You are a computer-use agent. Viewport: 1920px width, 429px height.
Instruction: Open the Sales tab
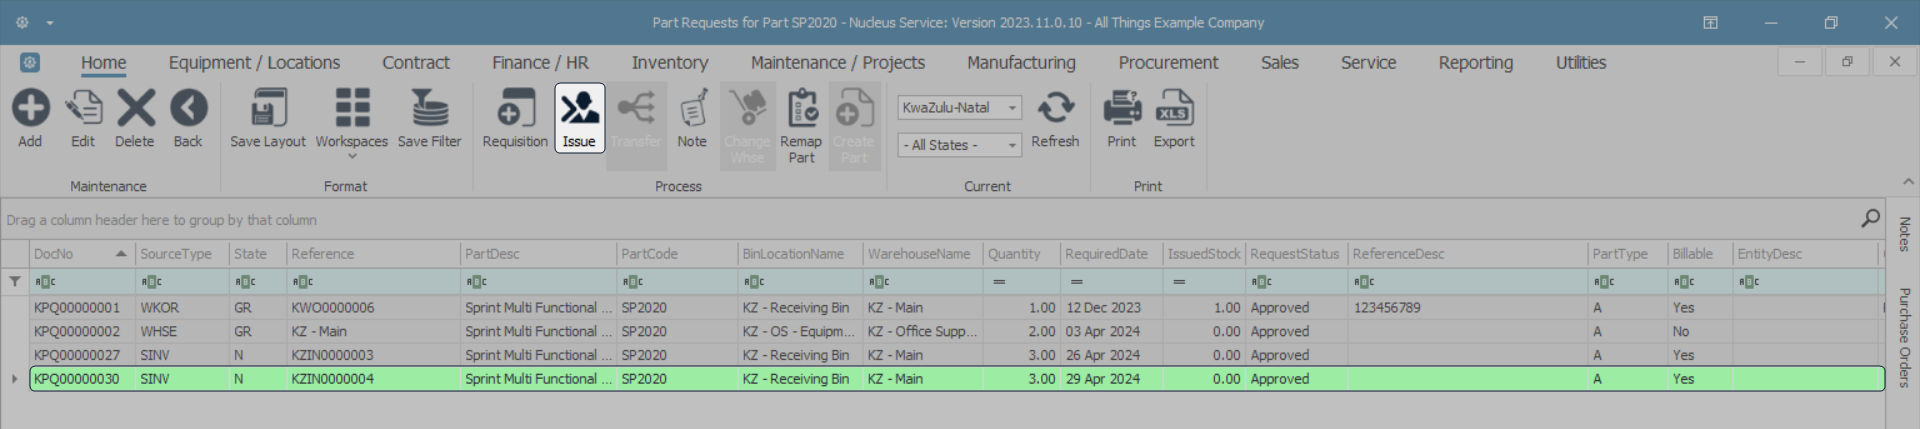(x=1279, y=62)
